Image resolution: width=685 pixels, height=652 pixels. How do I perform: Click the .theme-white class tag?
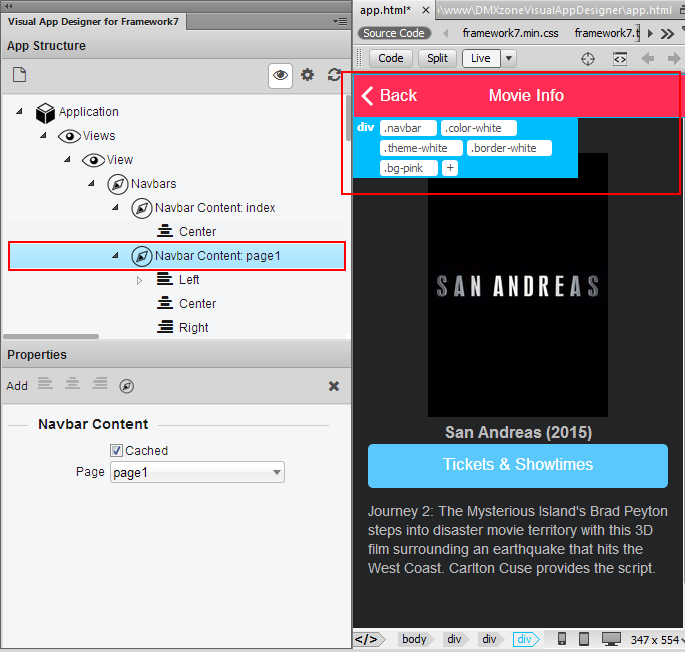click(421, 148)
